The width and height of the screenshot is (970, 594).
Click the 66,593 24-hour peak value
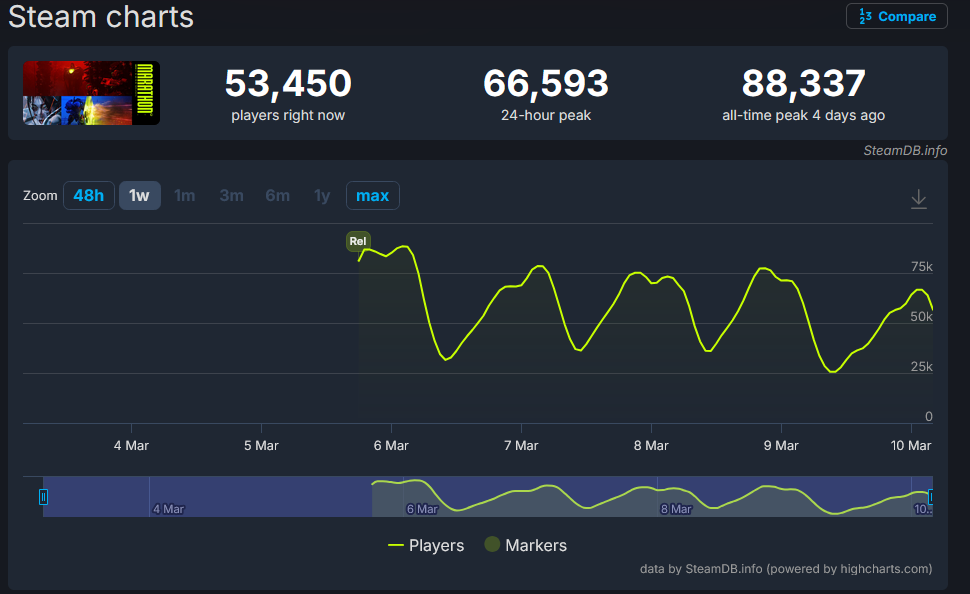(546, 84)
